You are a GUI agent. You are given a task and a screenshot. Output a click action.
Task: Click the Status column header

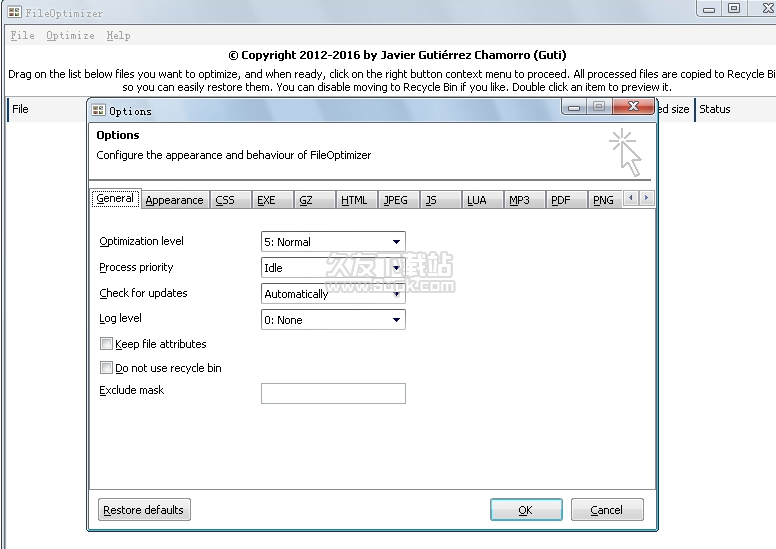point(735,109)
